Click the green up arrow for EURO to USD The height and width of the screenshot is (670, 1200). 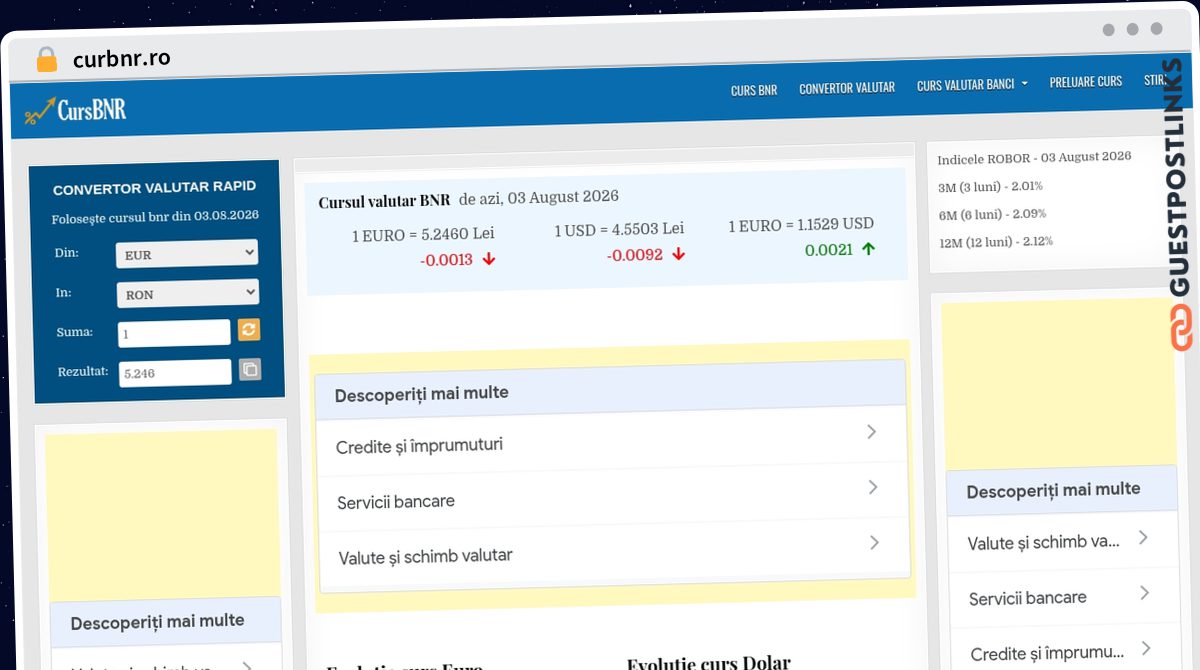867,248
